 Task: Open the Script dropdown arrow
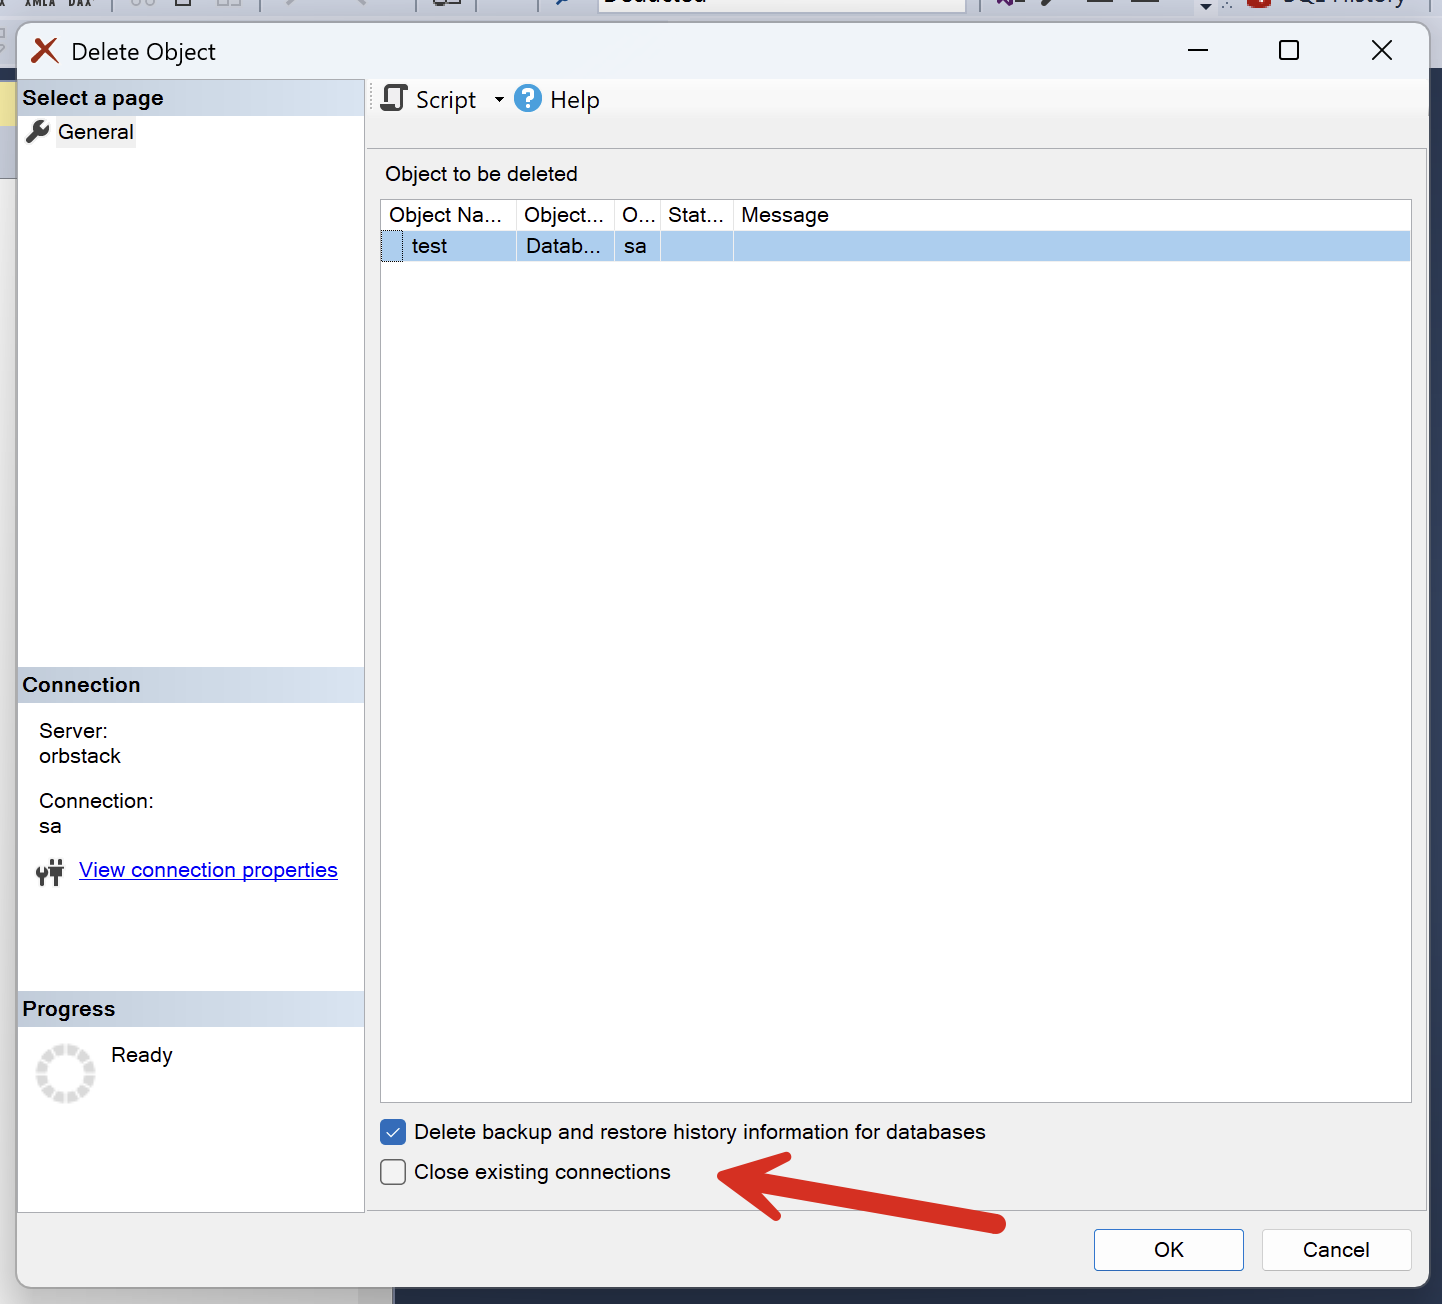[499, 99]
